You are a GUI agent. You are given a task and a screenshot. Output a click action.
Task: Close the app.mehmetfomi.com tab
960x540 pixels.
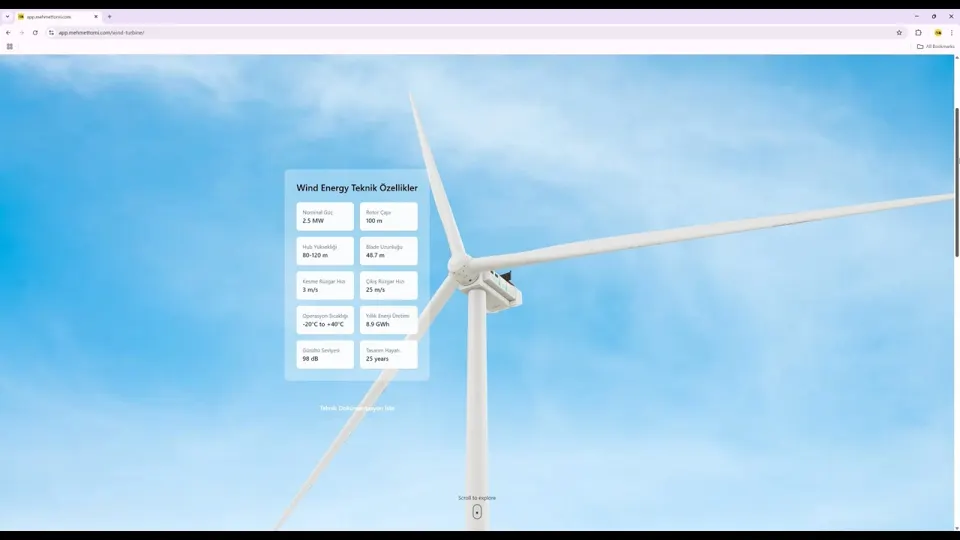[x=96, y=17]
